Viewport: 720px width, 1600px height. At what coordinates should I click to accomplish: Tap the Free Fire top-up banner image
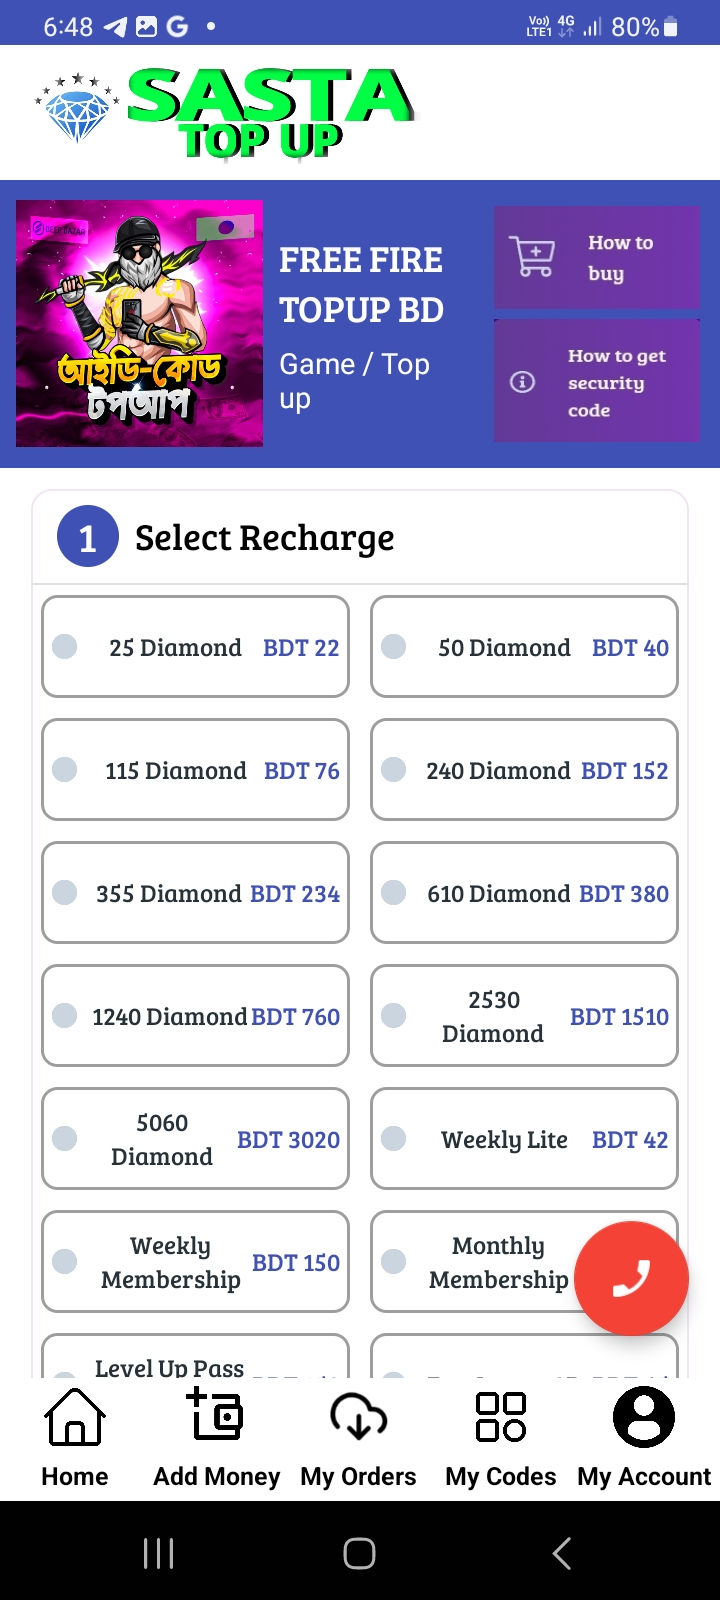click(x=140, y=323)
